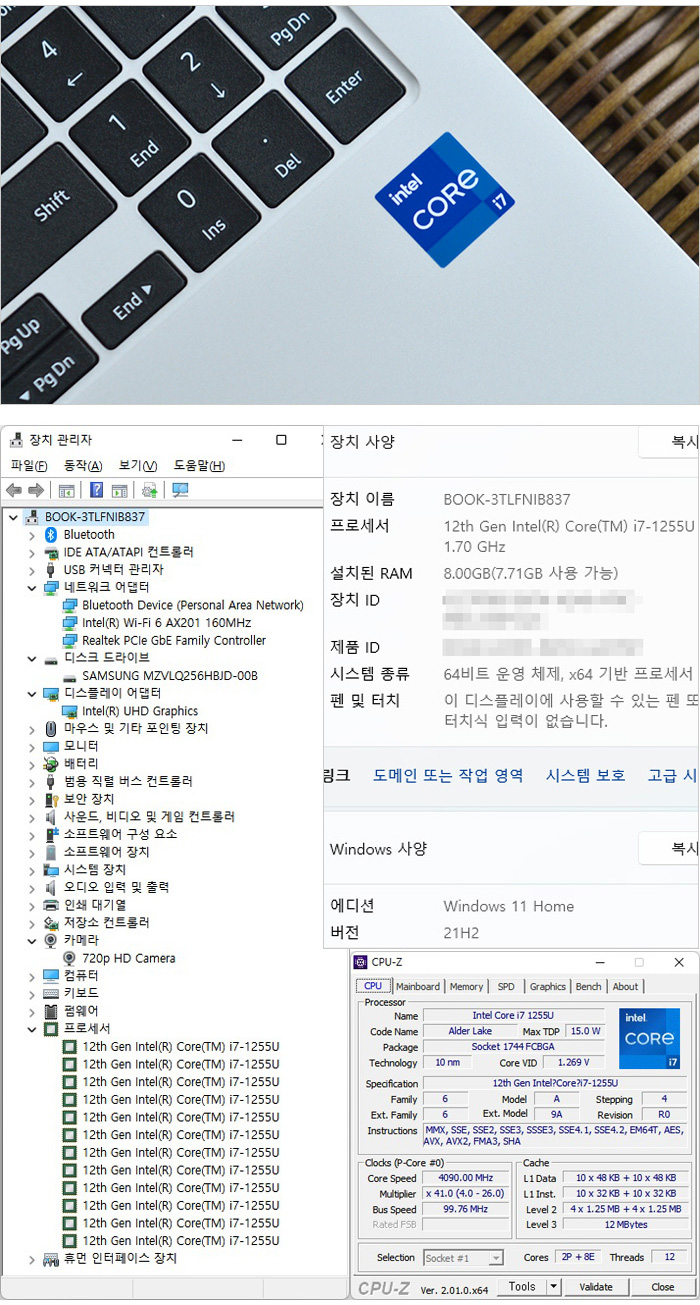Click the Forward arrow in Device Manager toolbar

pos(36,490)
